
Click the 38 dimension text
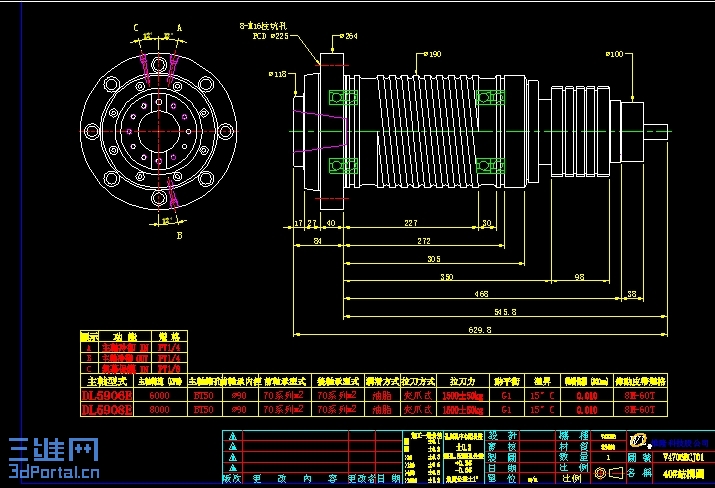(x=632, y=294)
